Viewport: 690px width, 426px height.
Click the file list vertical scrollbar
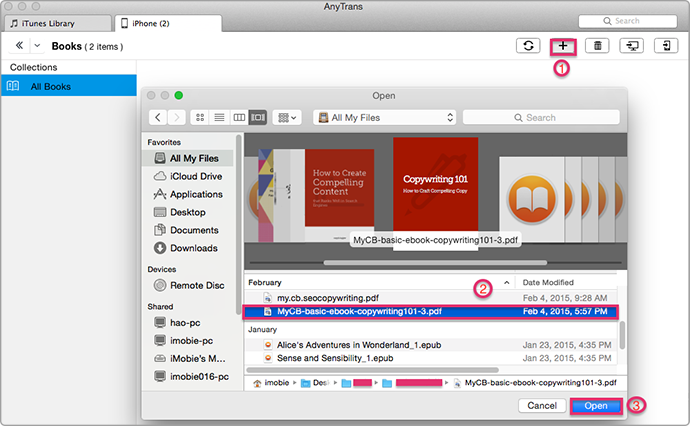coord(622,335)
